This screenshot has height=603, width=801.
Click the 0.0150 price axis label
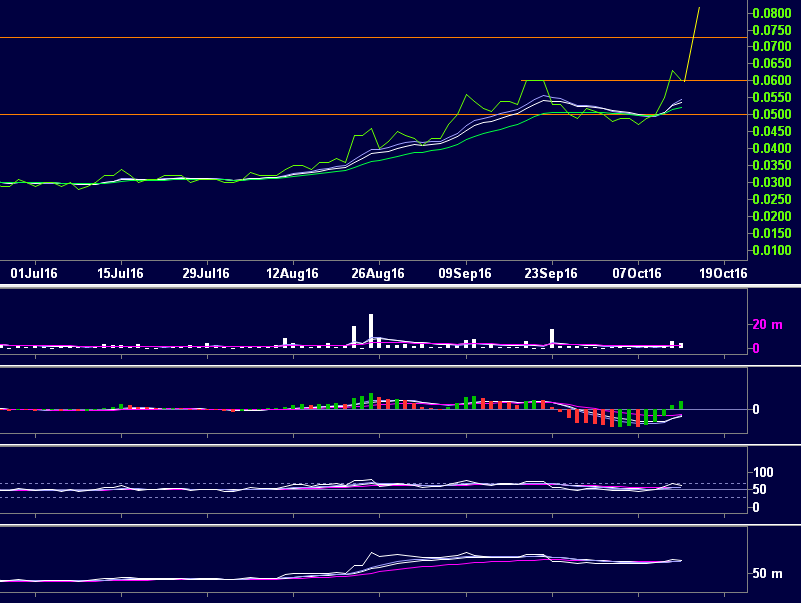[x=772, y=234]
